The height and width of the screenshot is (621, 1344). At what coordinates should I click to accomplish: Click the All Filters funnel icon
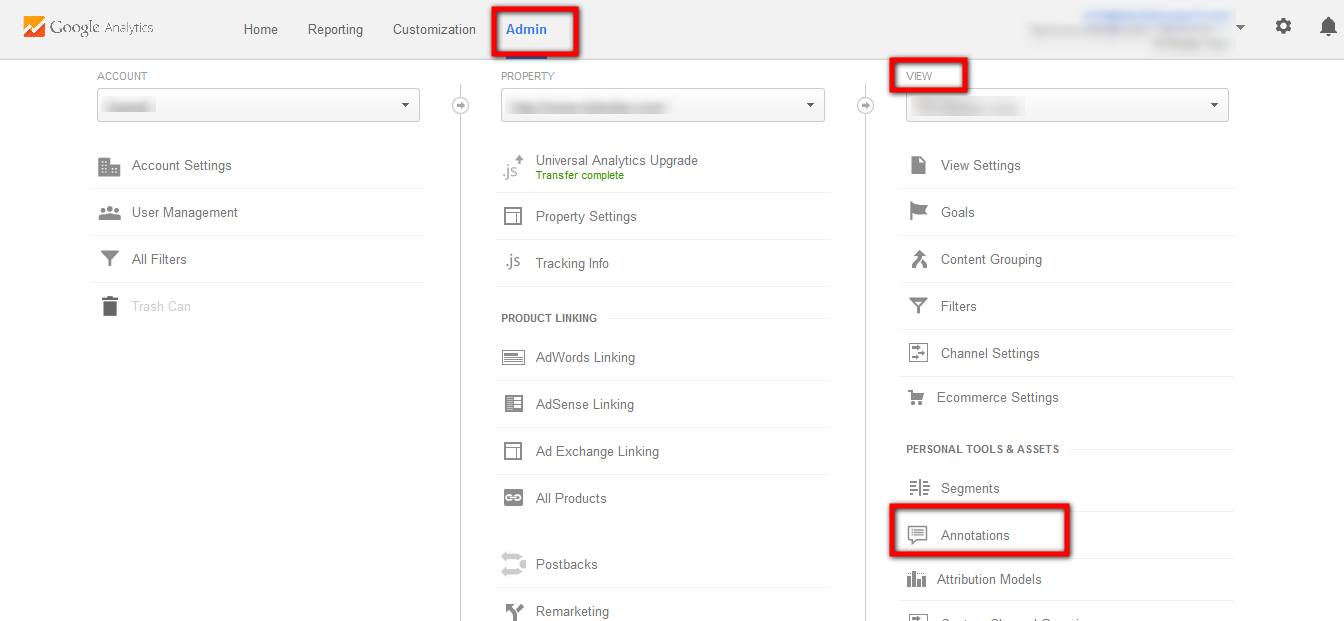click(x=109, y=260)
